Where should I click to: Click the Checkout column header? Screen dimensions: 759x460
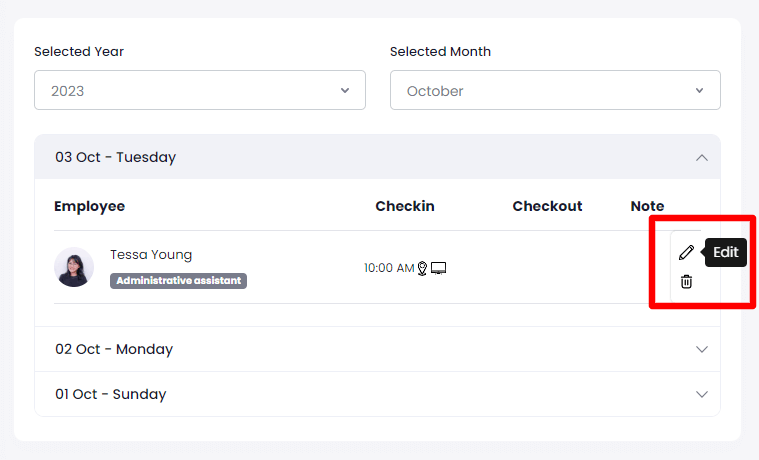(x=547, y=206)
